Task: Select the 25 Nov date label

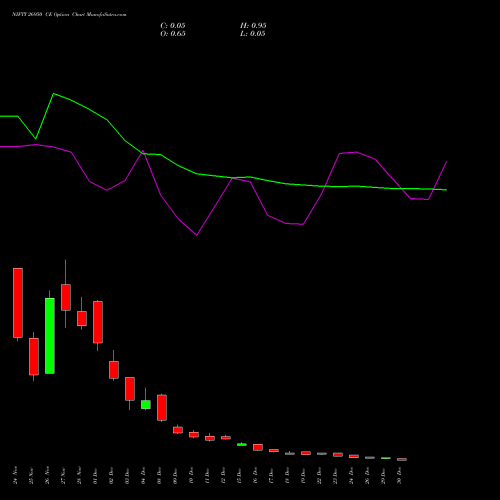Action: pyautogui.click(x=31, y=475)
